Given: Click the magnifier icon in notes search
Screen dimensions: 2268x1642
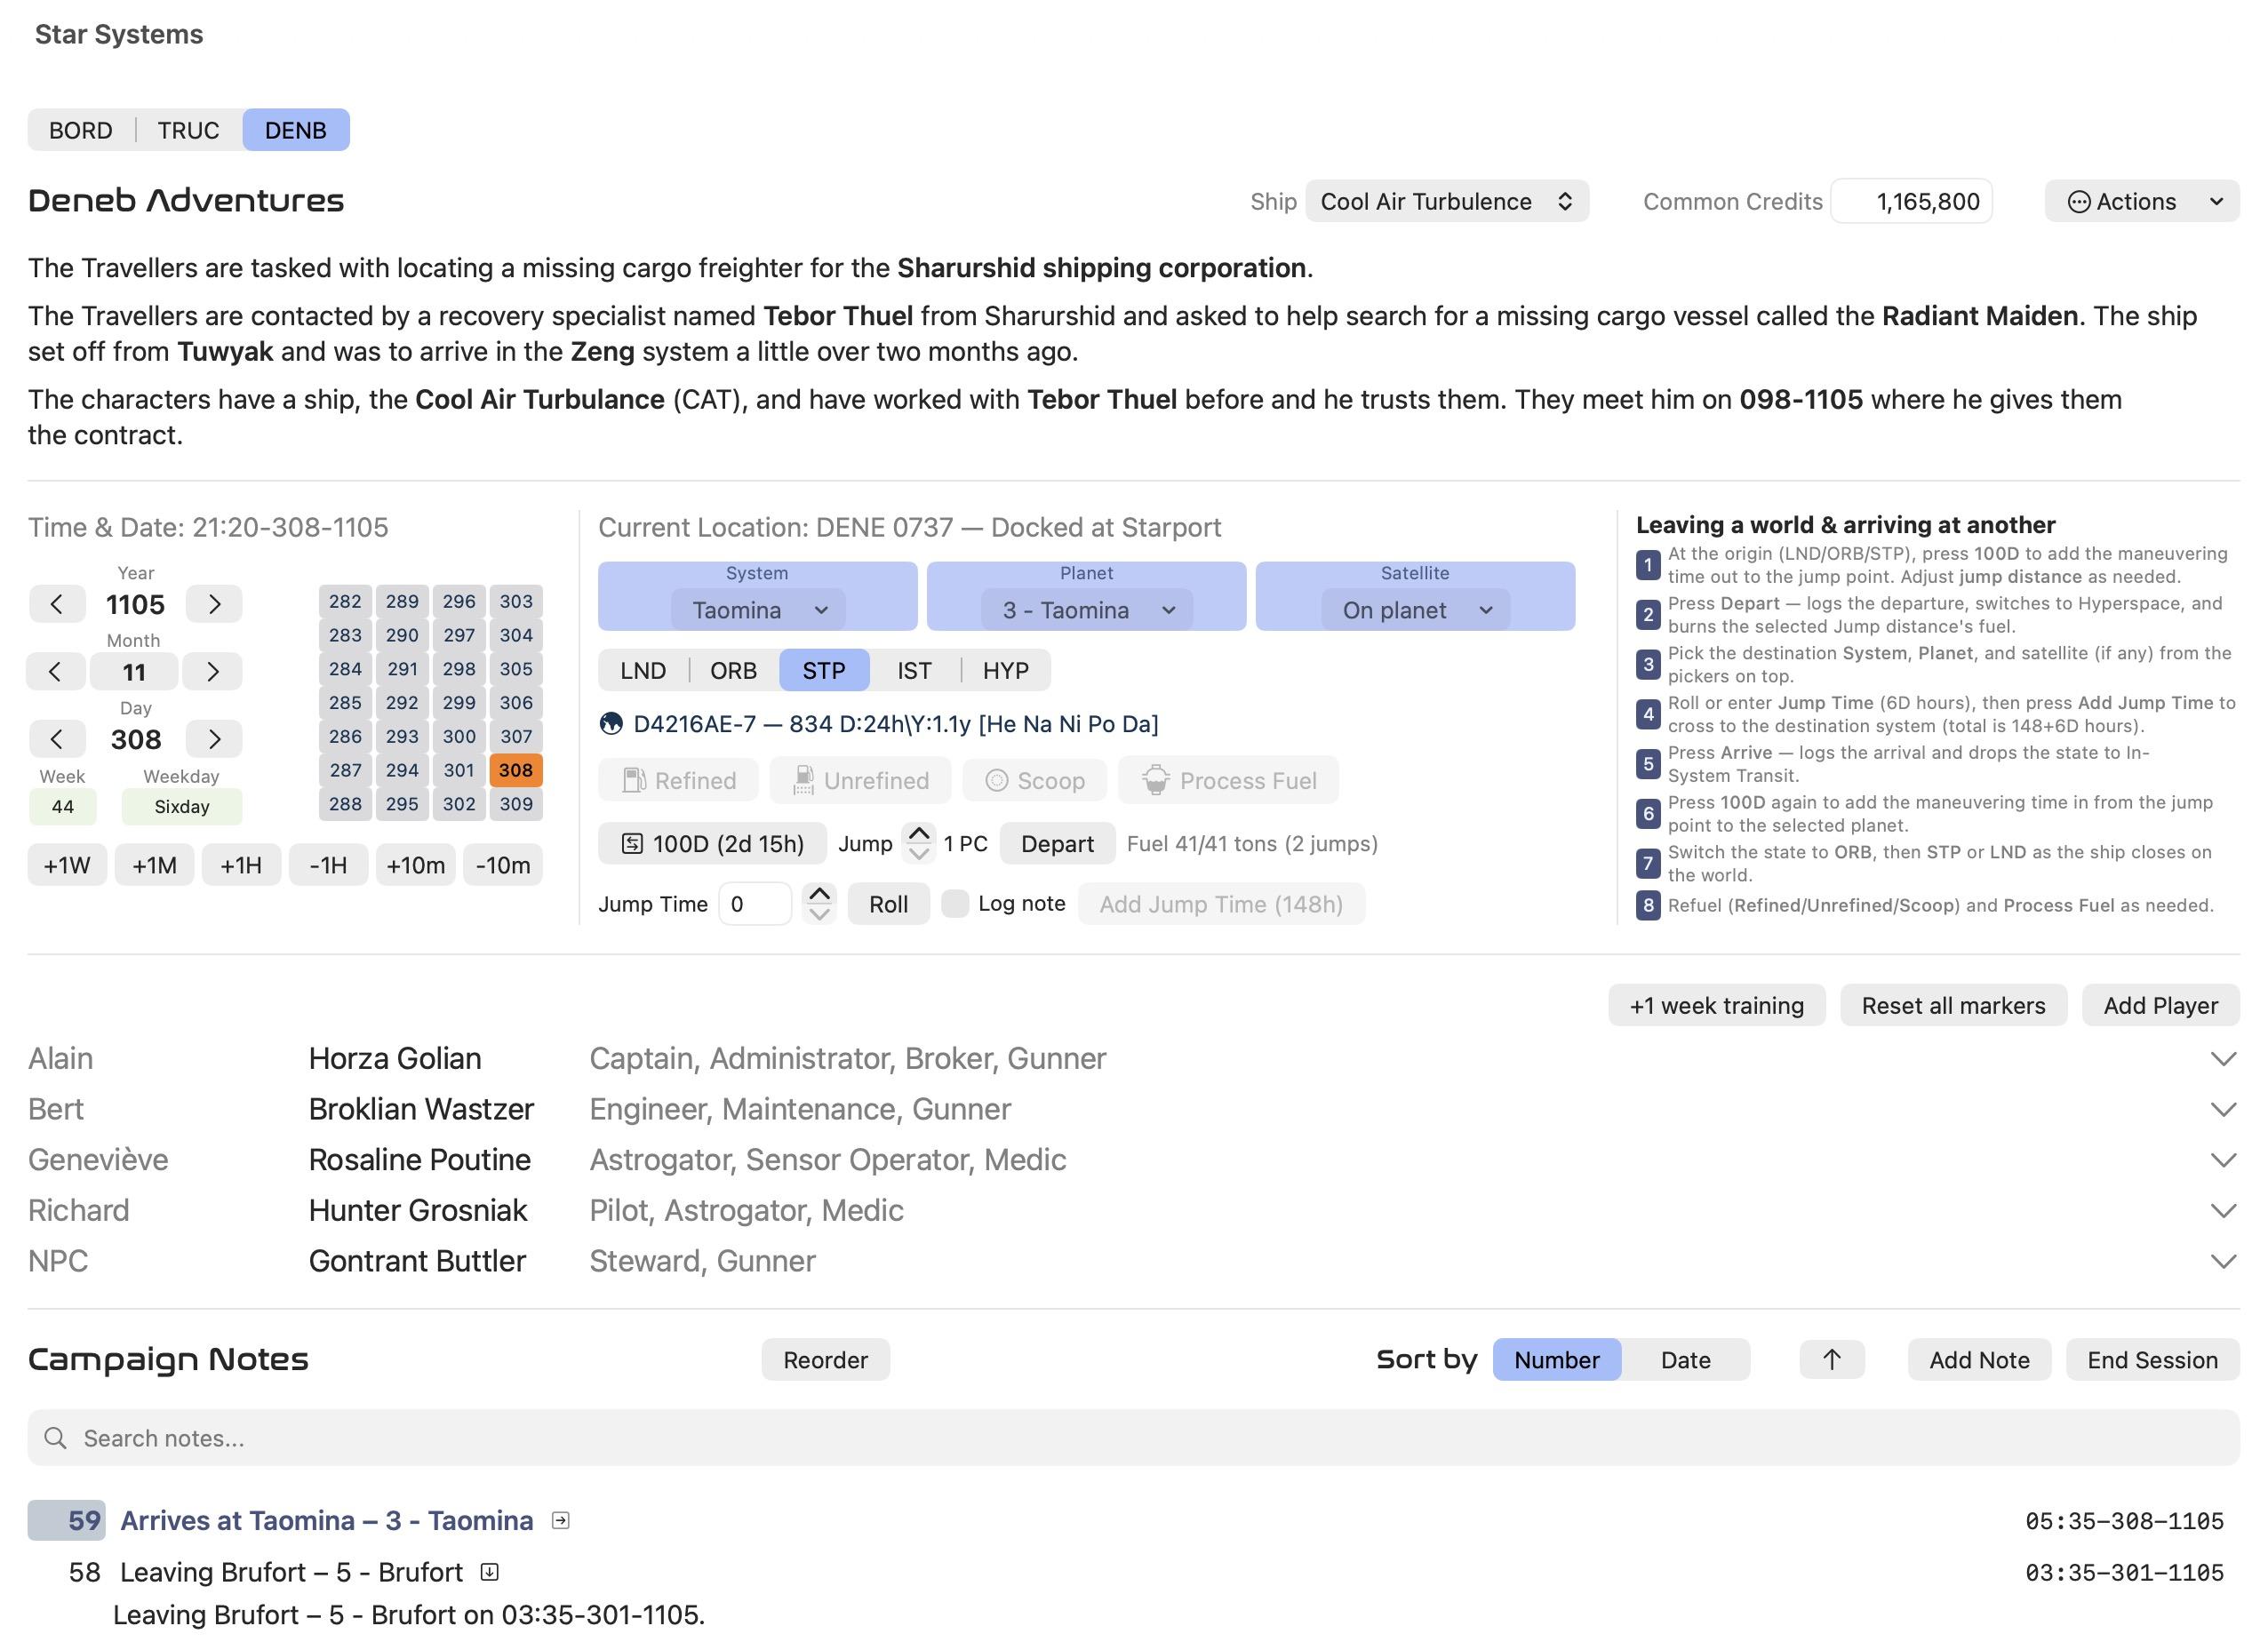Looking at the screenshot, I should click(56, 1438).
